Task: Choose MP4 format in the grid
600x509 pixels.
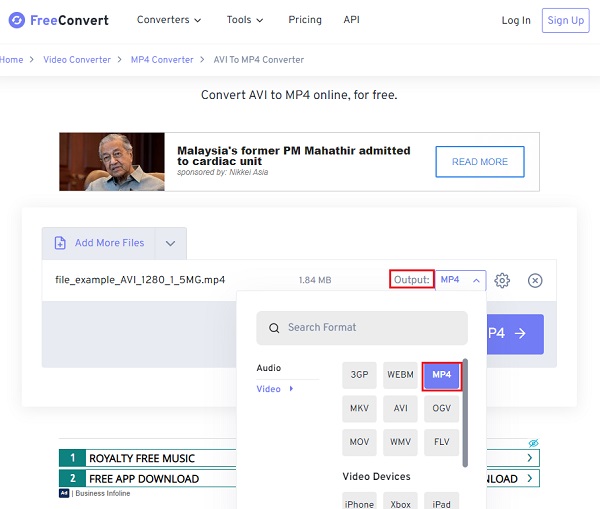Action: pos(442,376)
